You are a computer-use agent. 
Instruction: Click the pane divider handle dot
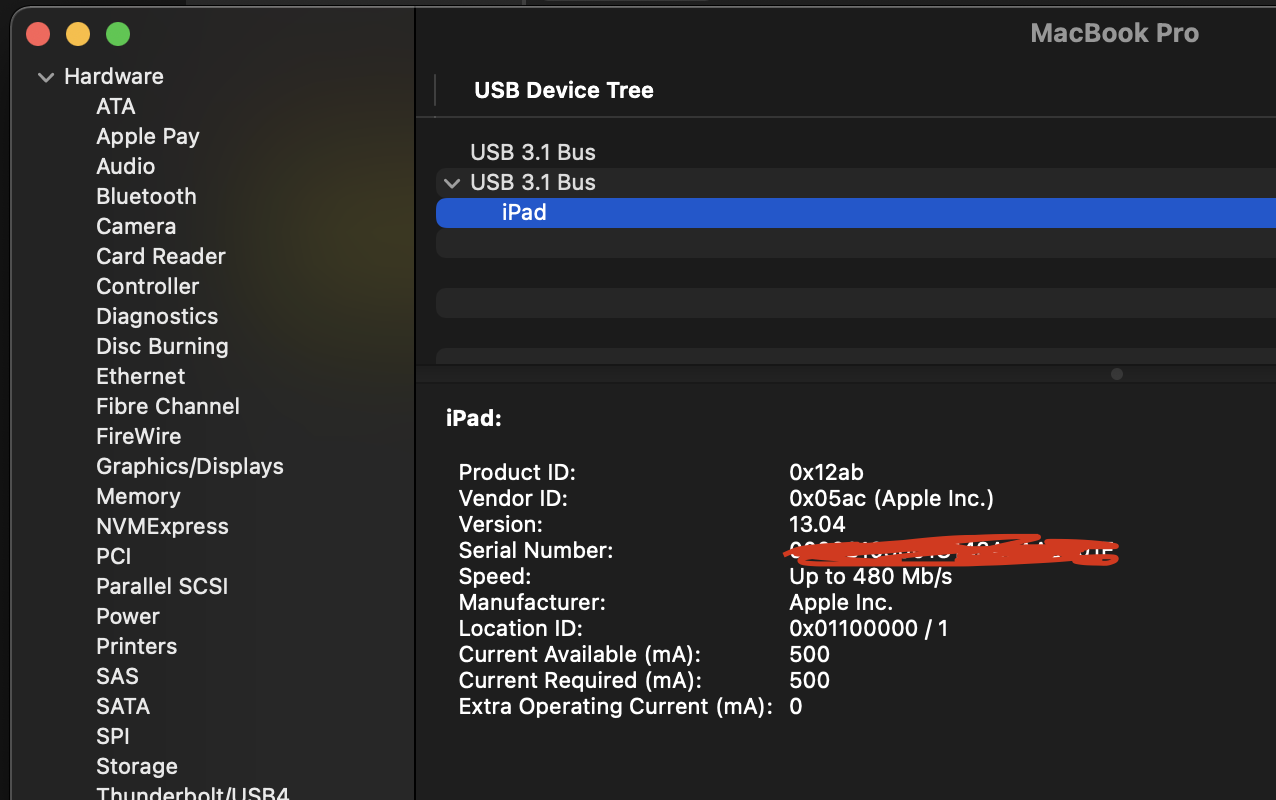click(x=1117, y=374)
